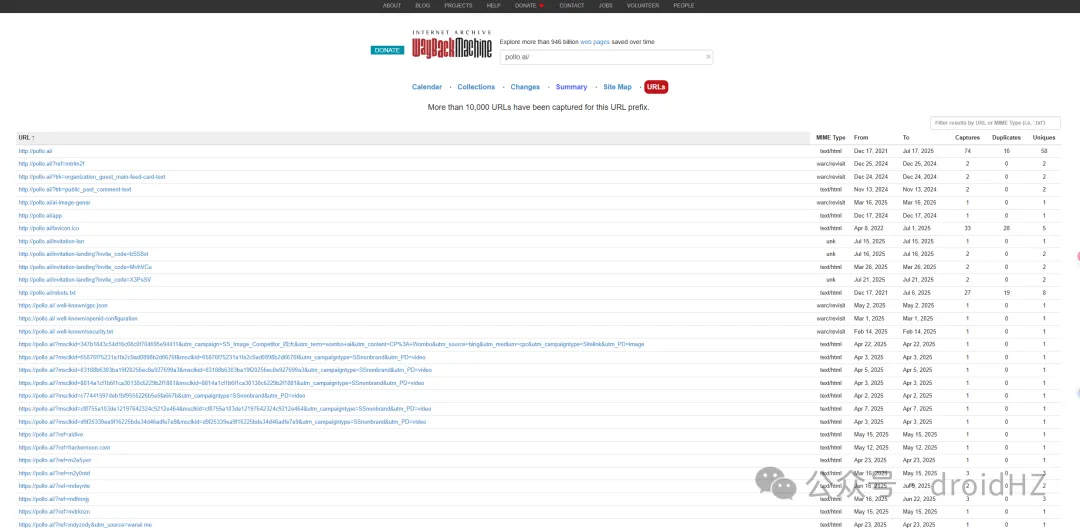This screenshot has width=1080, height=528.
Task: Open the http://pollo.ai/favicon.ico link
Action: [x=48, y=228]
